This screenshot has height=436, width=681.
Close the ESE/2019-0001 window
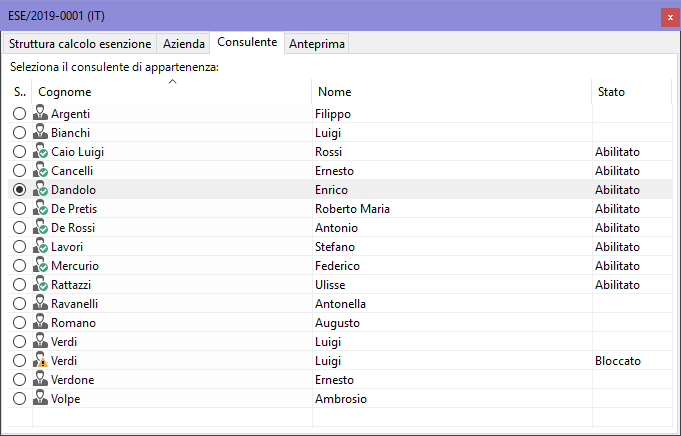668,17
